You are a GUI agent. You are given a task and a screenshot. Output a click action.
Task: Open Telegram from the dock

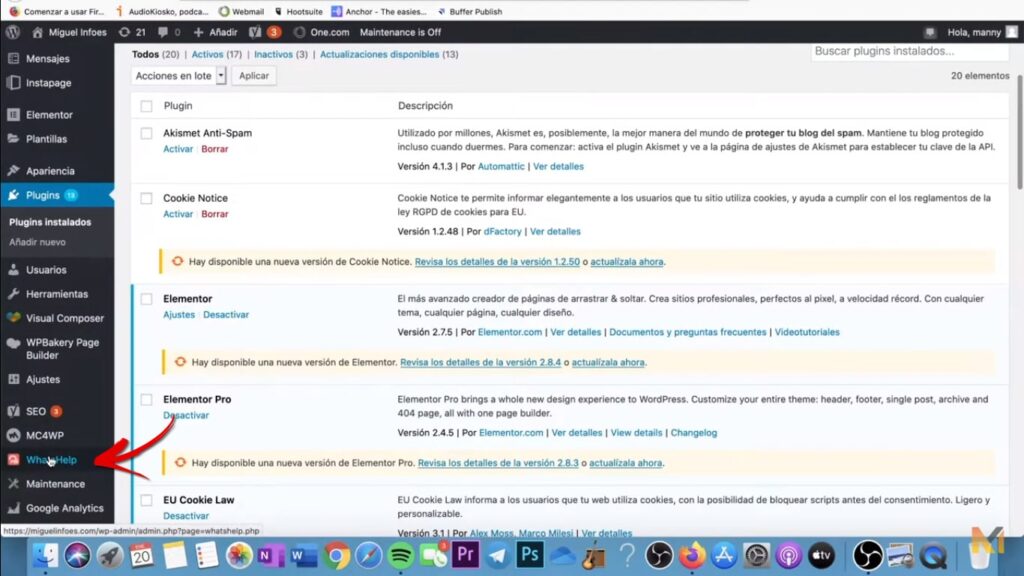click(x=498, y=556)
